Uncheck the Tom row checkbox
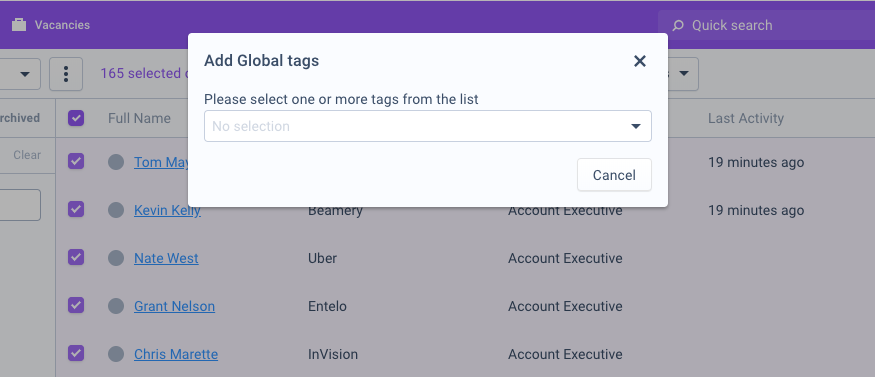Screen dimensions: 875x377 (76, 162)
